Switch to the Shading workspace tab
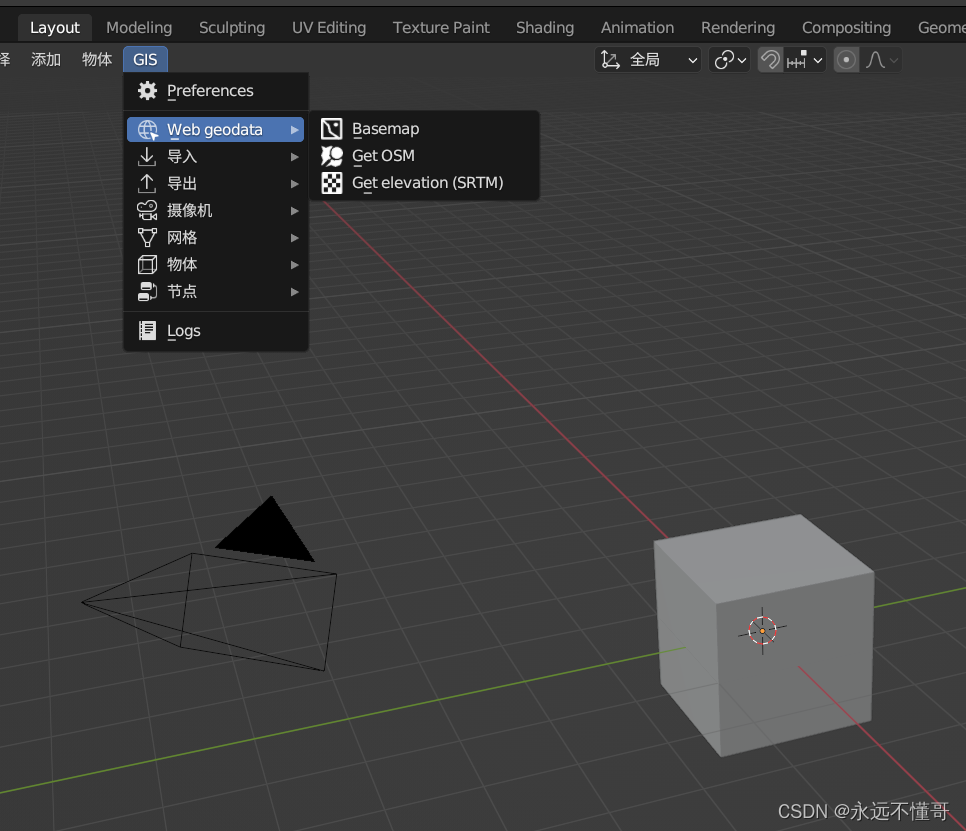 (545, 28)
